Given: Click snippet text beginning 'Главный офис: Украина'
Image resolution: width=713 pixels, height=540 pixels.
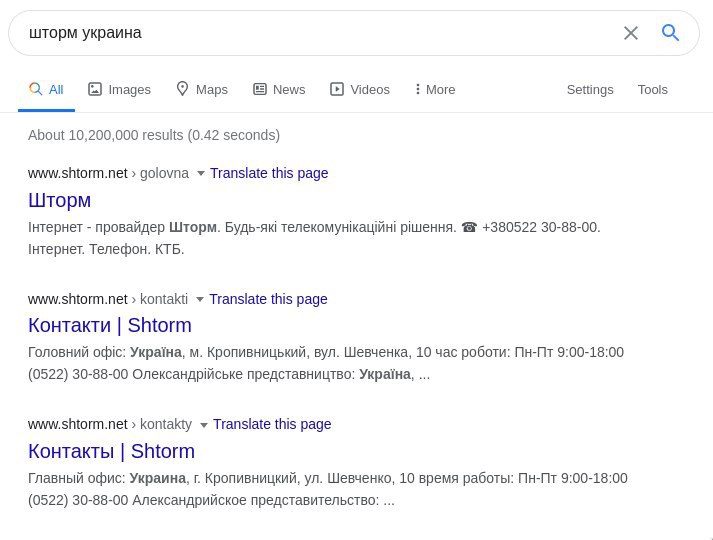Looking at the screenshot, I should (x=327, y=489).
